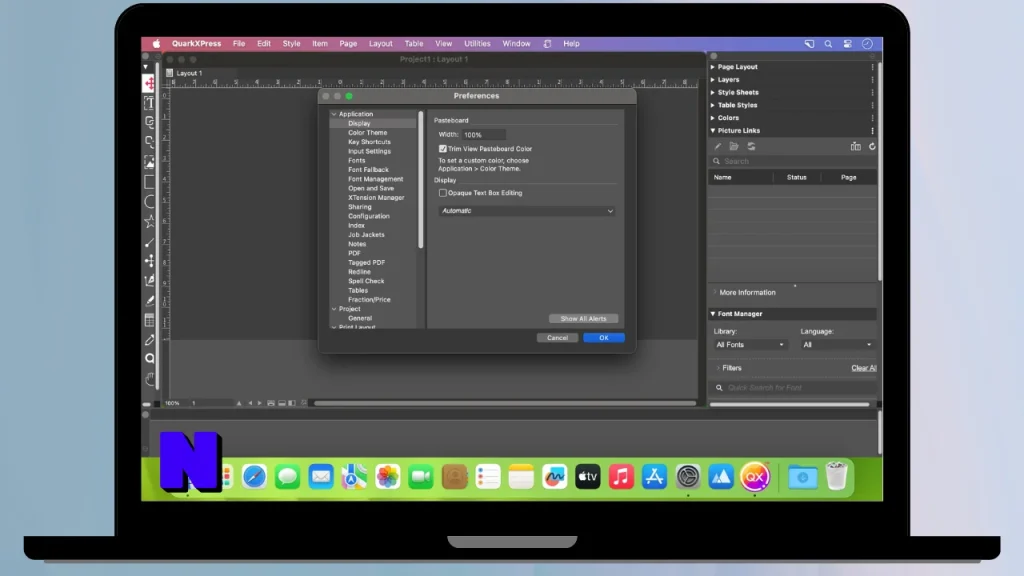Enable Opaque Text Box Editing checkbox
The height and width of the screenshot is (576, 1024).
443,193
